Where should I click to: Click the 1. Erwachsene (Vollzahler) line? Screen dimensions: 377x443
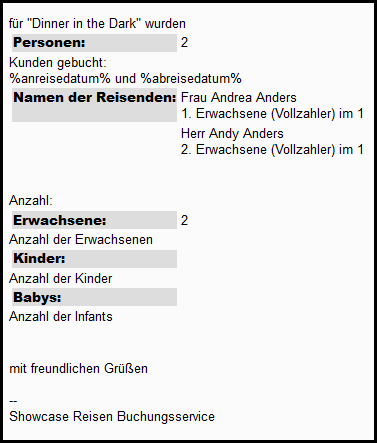[272, 114]
